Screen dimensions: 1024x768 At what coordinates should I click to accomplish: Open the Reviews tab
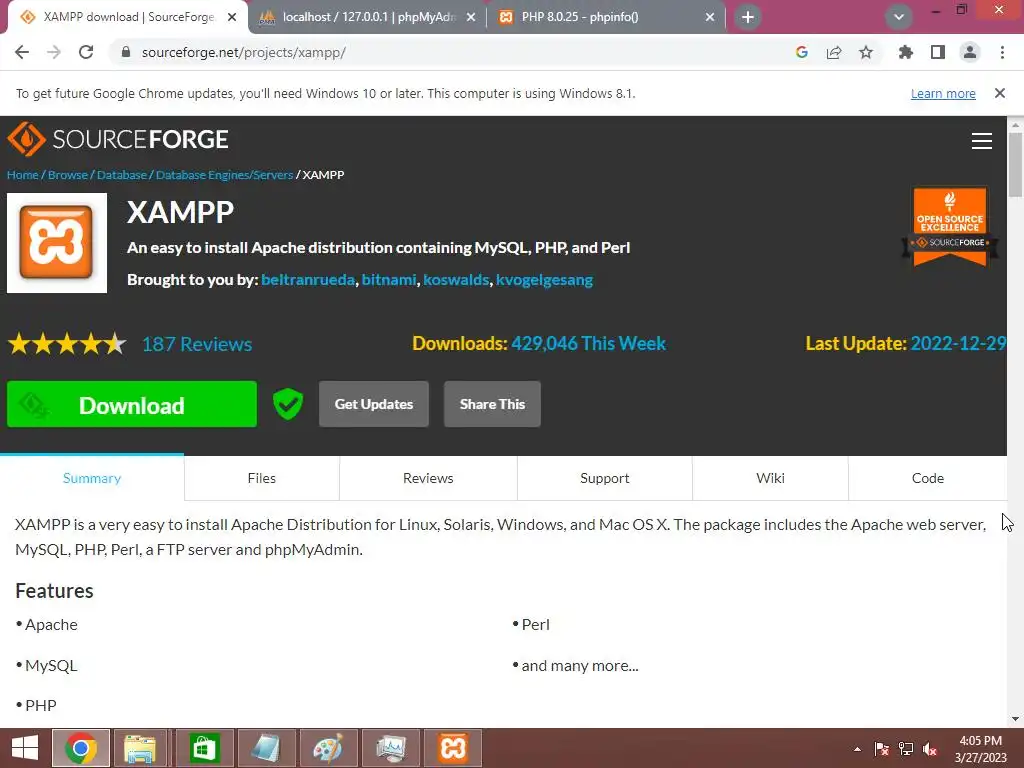click(428, 478)
